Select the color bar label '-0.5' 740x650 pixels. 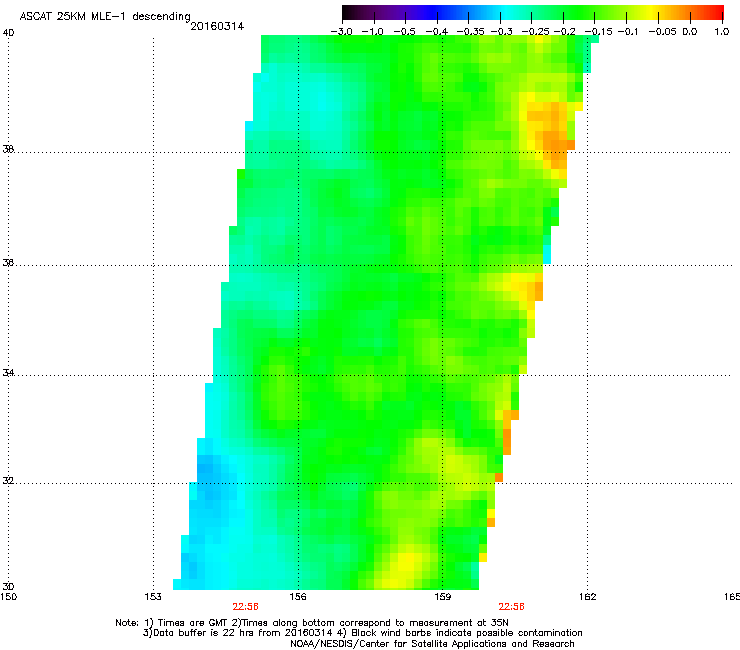(x=404, y=32)
